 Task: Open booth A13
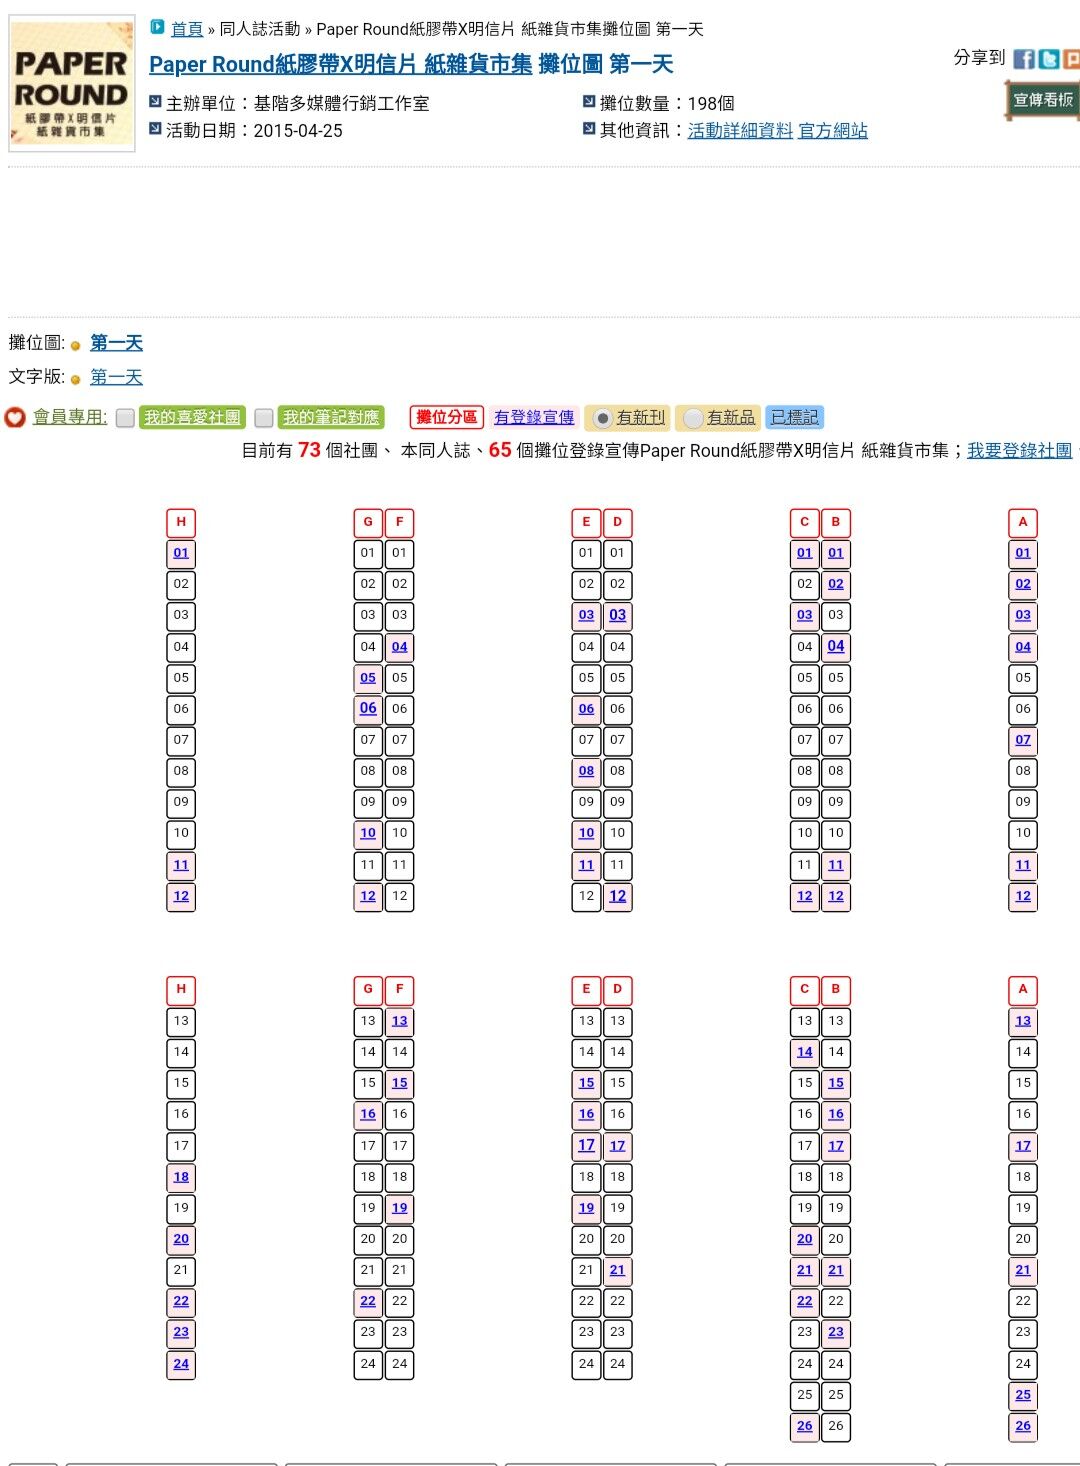tap(1023, 1021)
